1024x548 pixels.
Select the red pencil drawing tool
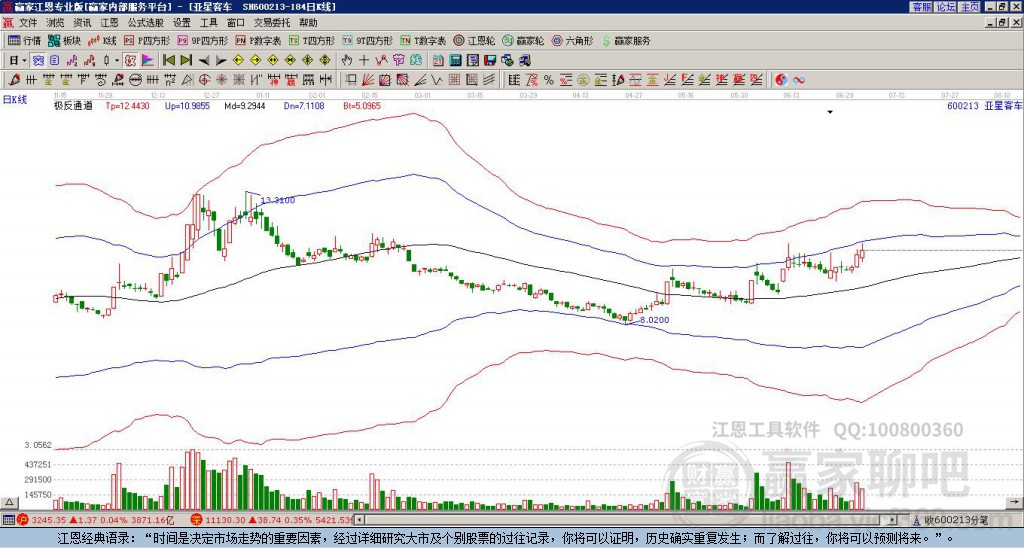pyautogui.click(x=13, y=80)
